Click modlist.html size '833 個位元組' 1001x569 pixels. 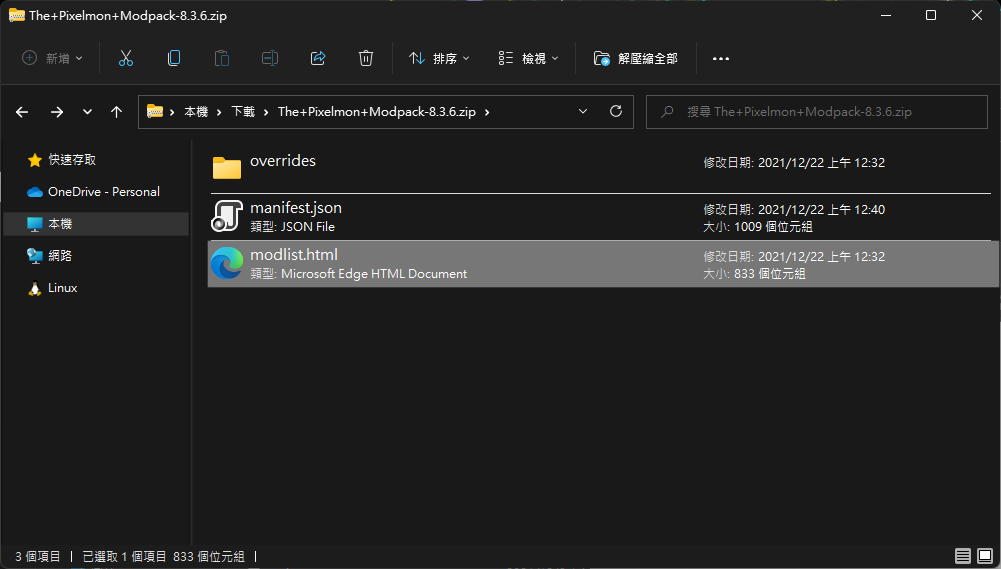pyautogui.click(x=770, y=274)
